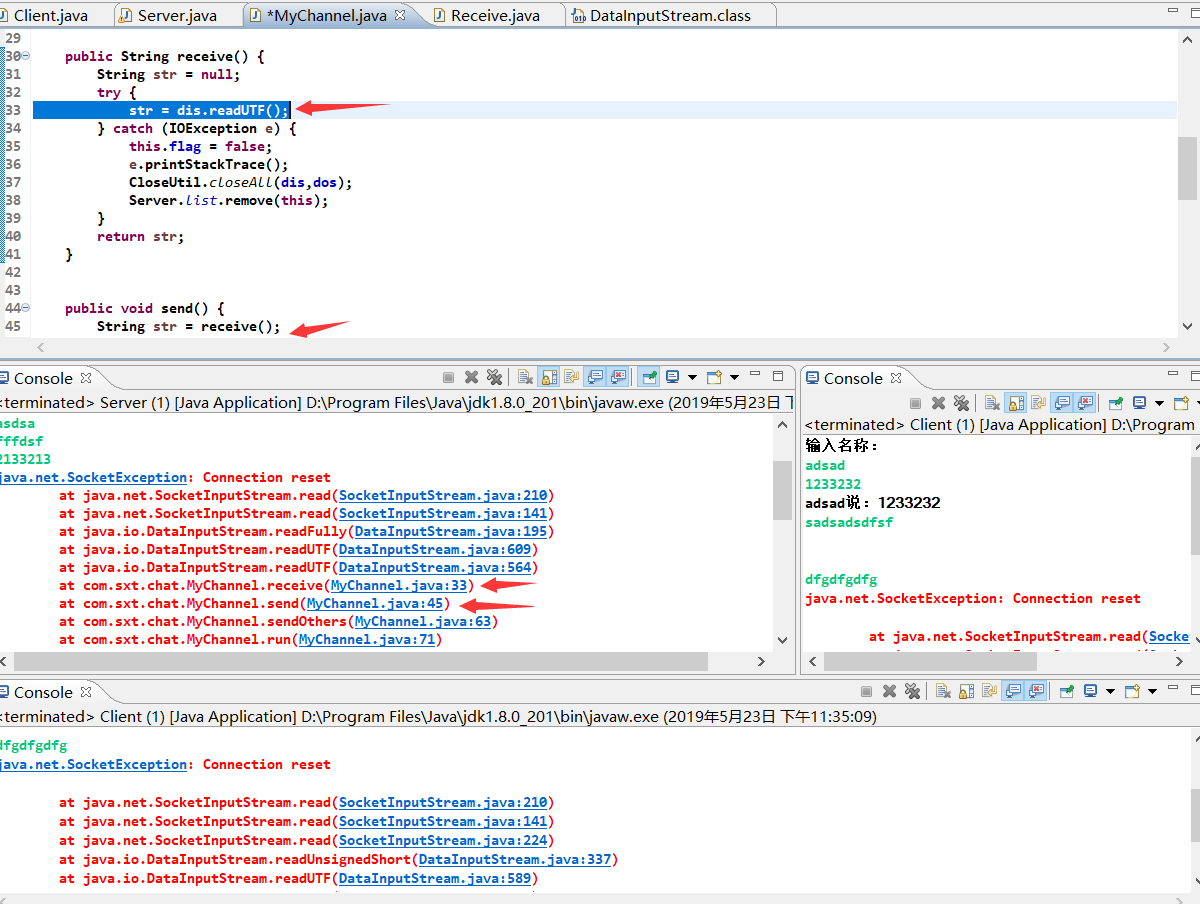
Task: Toggle Scroll Lock in right Client console
Action: click(1016, 403)
